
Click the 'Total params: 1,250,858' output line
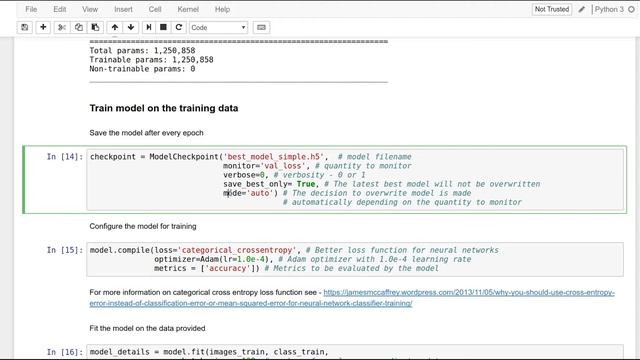[142, 51]
